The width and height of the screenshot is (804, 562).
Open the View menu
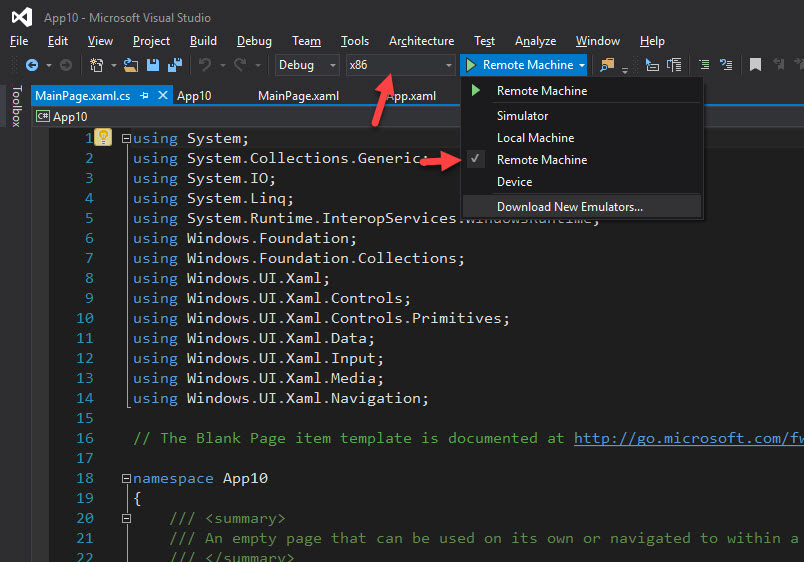coord(100,41)
